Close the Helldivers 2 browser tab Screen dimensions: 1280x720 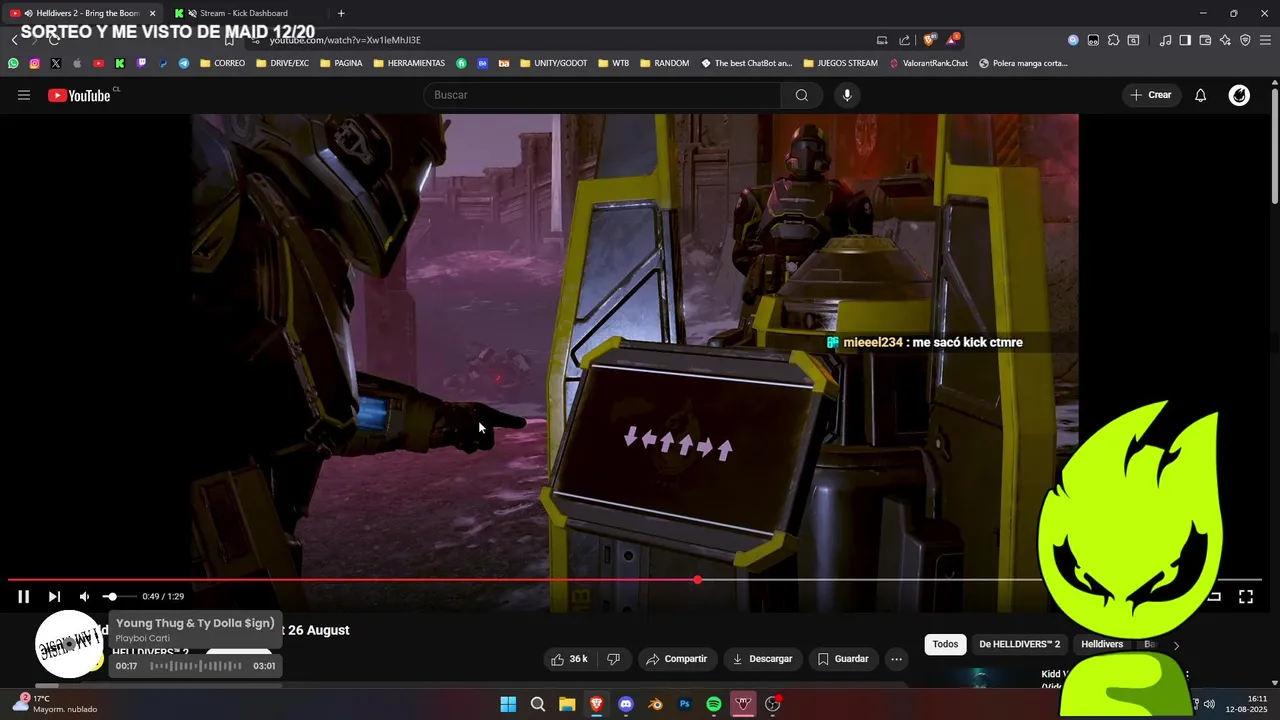click(153, 13)
